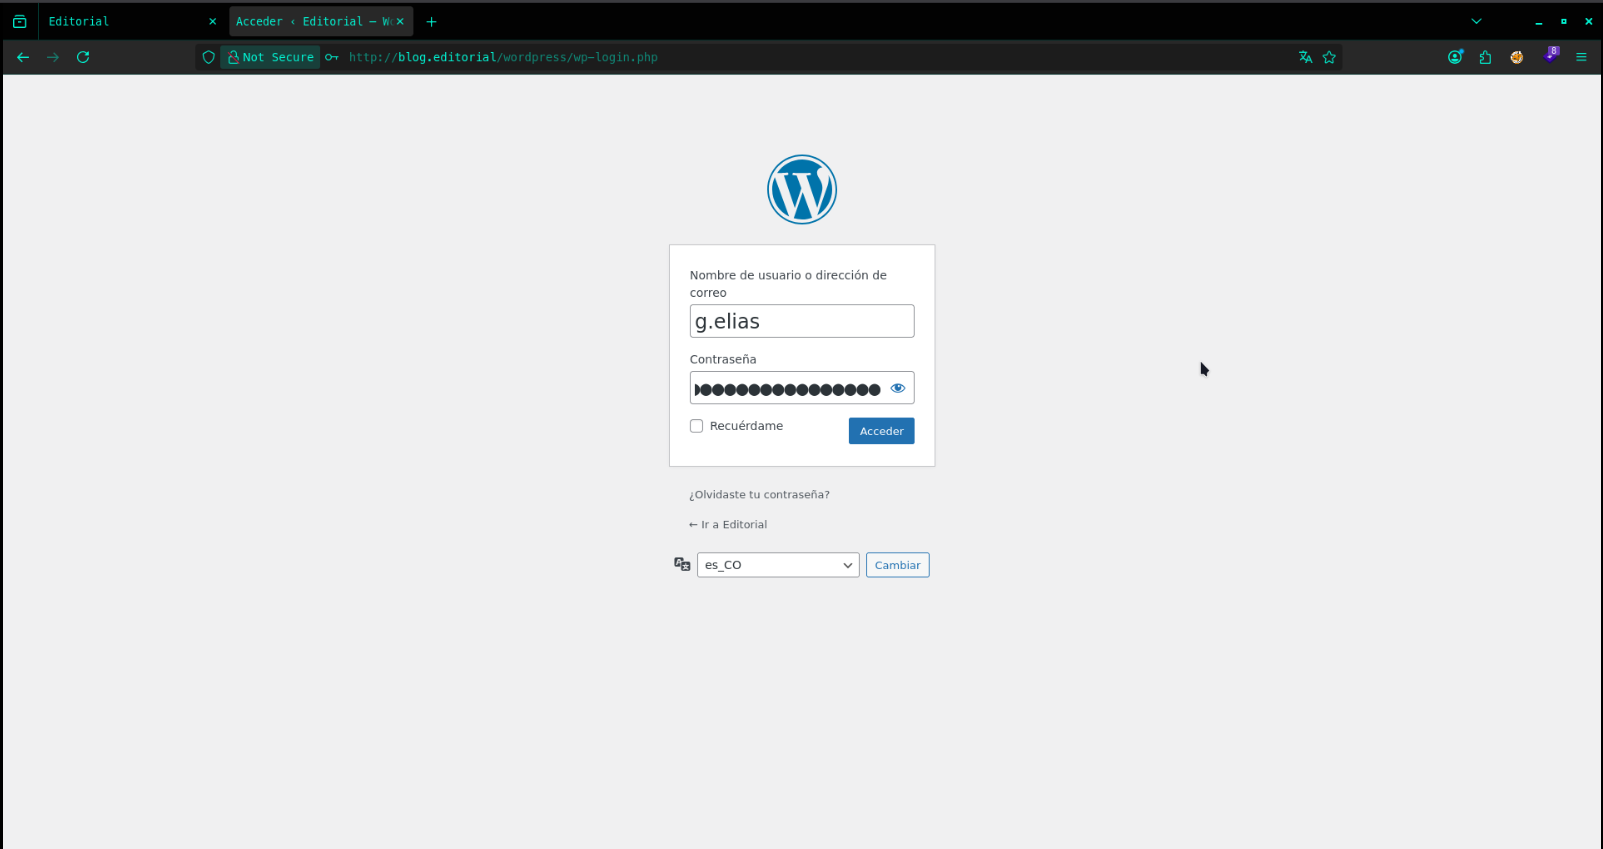Click the Not Secure site info badge
Image resolution: width=1603 pixels, height=849 pixels.
click(x=270, y=57)
